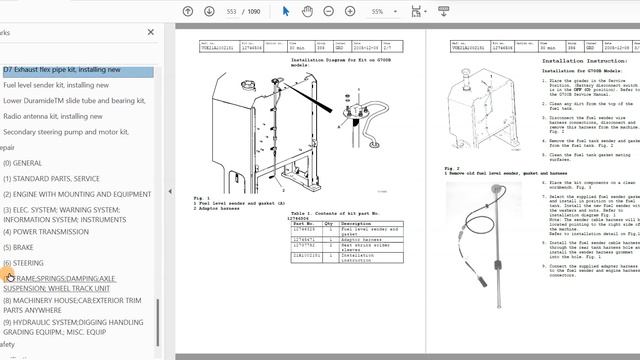This screenshot has height=360, width=640.
Task: Open '(6) STEERING' bookmark
Action: (x=23, y=263)
